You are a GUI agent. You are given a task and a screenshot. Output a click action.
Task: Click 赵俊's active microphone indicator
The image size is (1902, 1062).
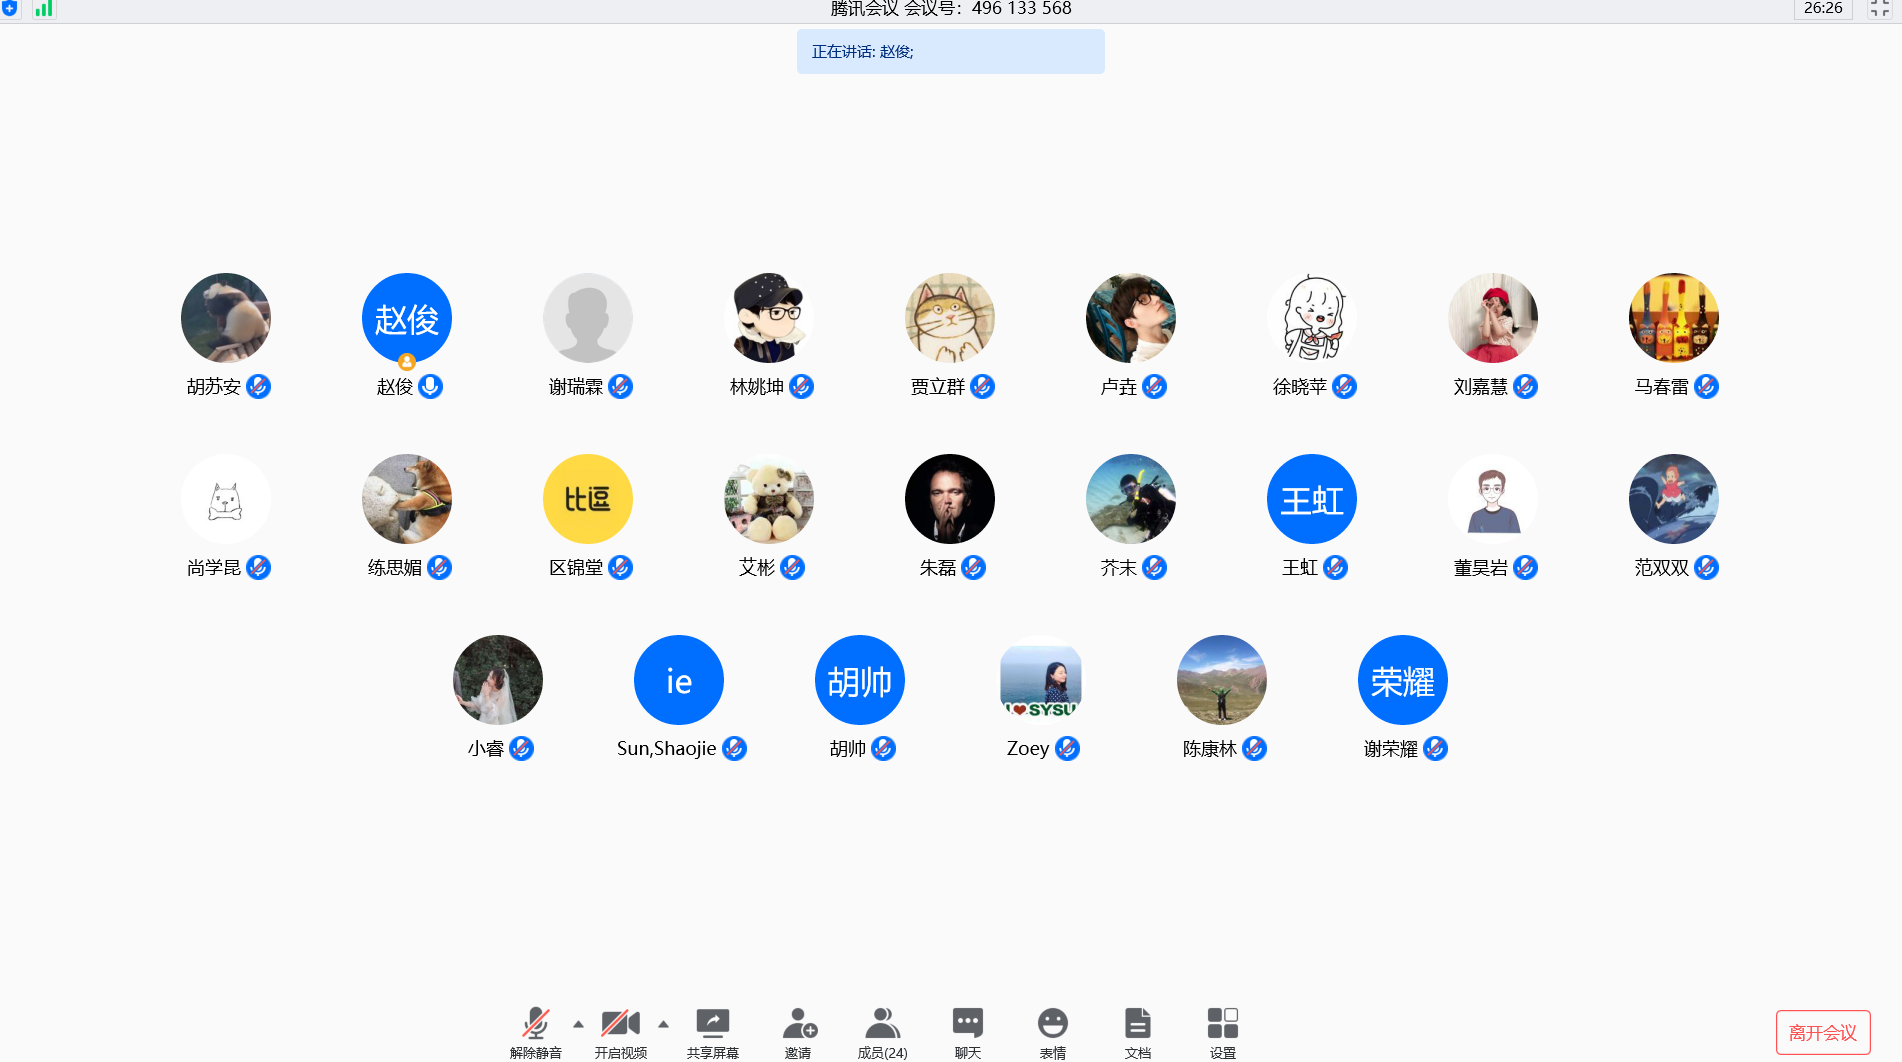431,387
